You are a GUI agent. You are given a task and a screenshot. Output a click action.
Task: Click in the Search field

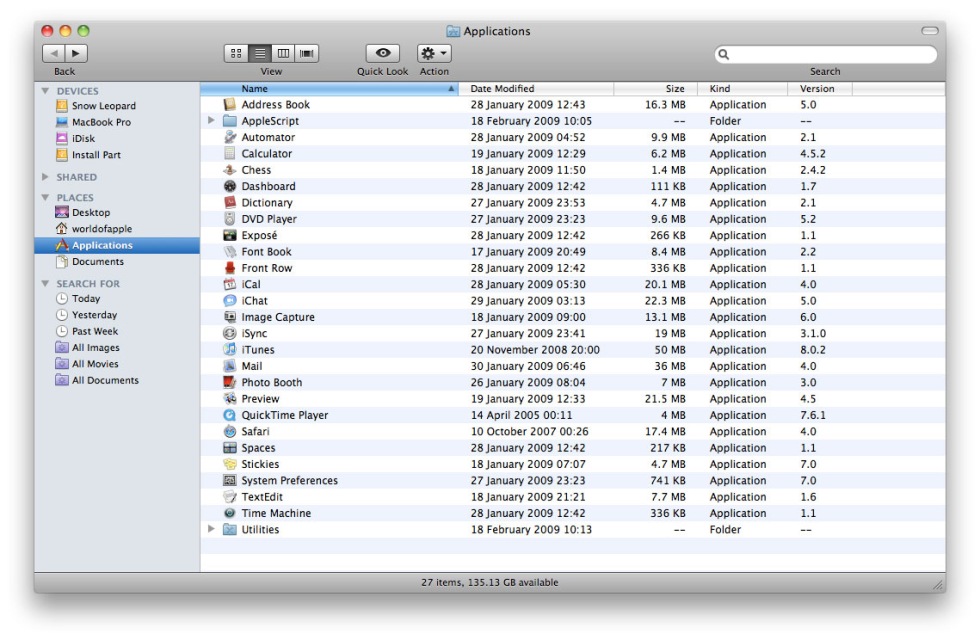click(830, 55)
